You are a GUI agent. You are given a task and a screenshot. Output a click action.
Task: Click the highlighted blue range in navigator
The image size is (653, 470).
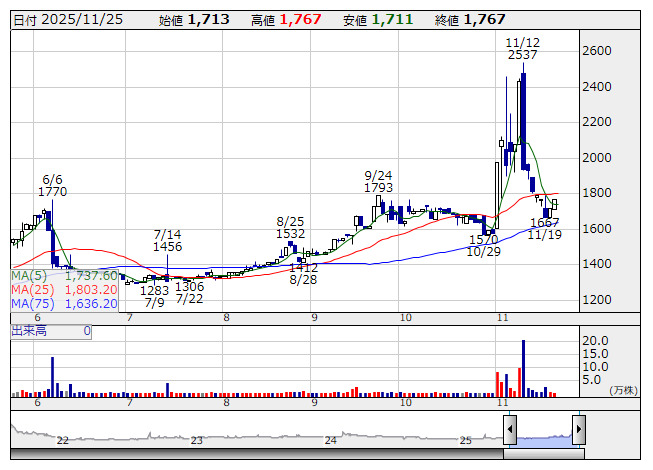tap(544, 435)
